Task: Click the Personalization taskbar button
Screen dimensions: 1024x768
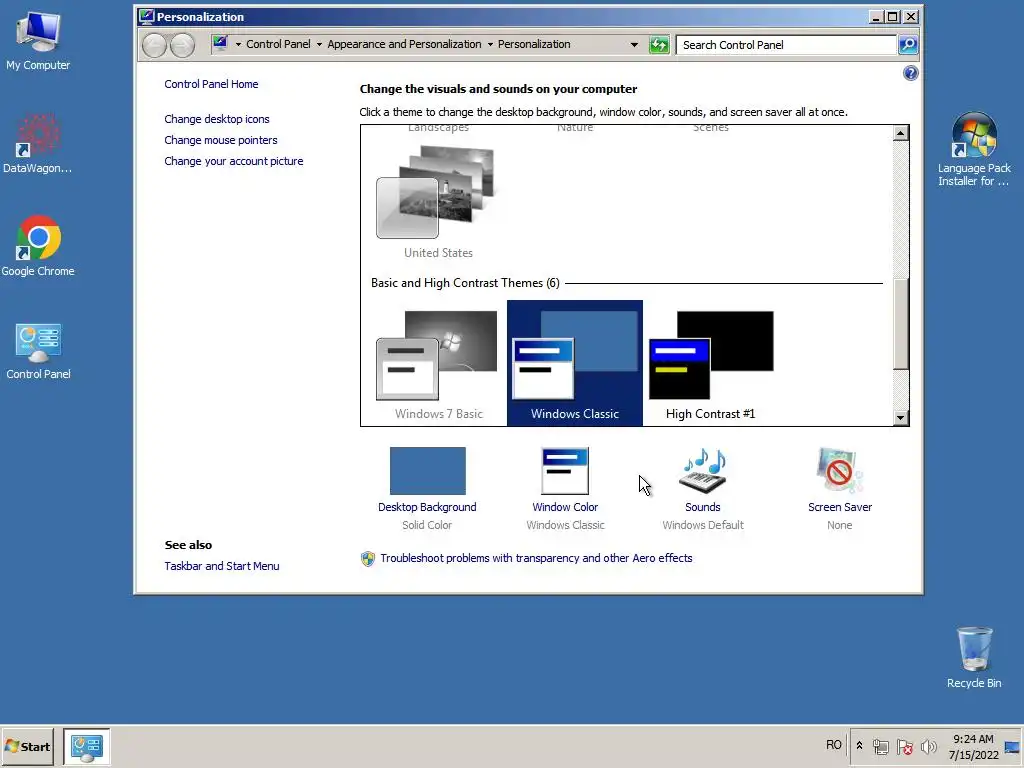Action: (x=86, y=746)
